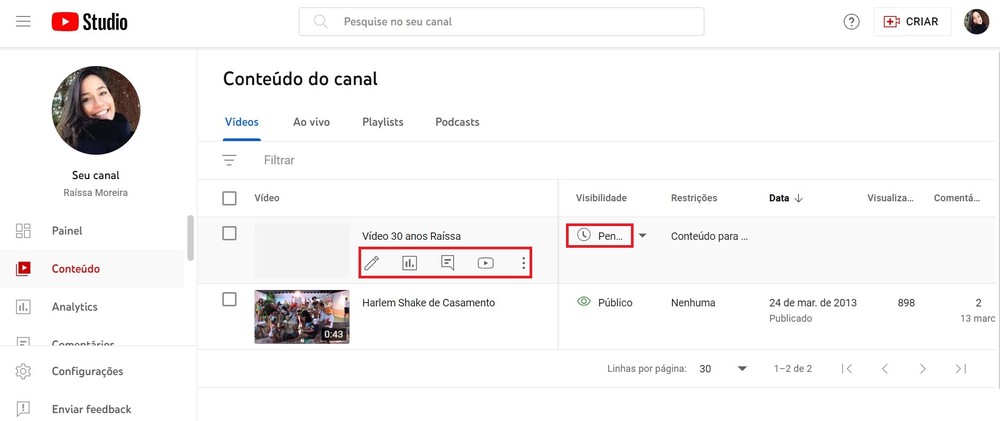Click the 24 de mar. de 2013 date
The width and height of the screenshot is (1000, 421).
point(813,303)
